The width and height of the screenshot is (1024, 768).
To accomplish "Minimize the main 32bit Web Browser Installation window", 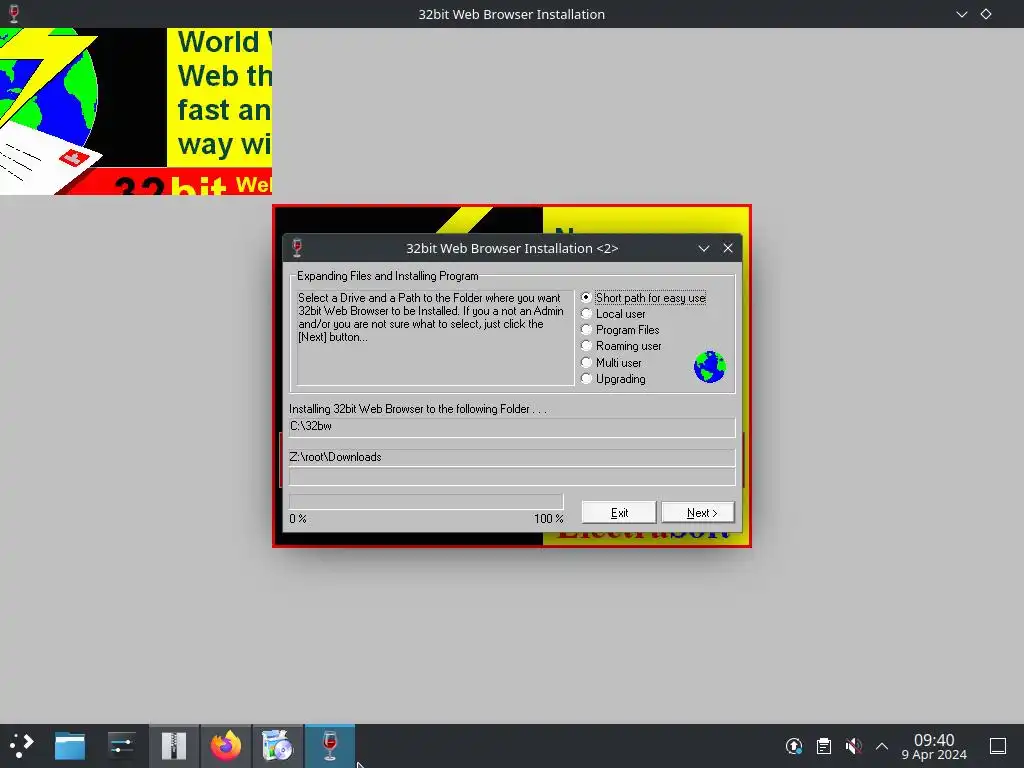I will pyautogui.click(x=961, y=14).
